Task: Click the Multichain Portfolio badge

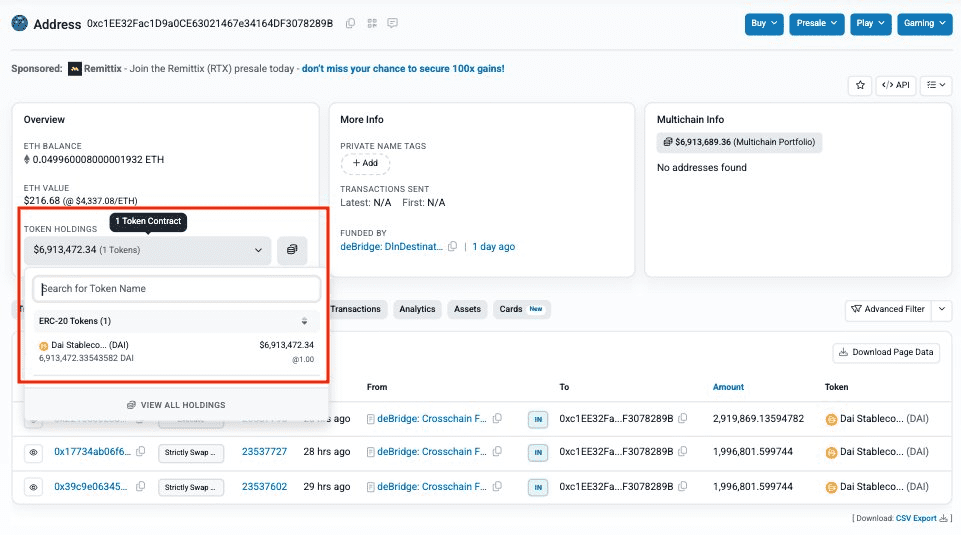Action: [x=739, y=142]
